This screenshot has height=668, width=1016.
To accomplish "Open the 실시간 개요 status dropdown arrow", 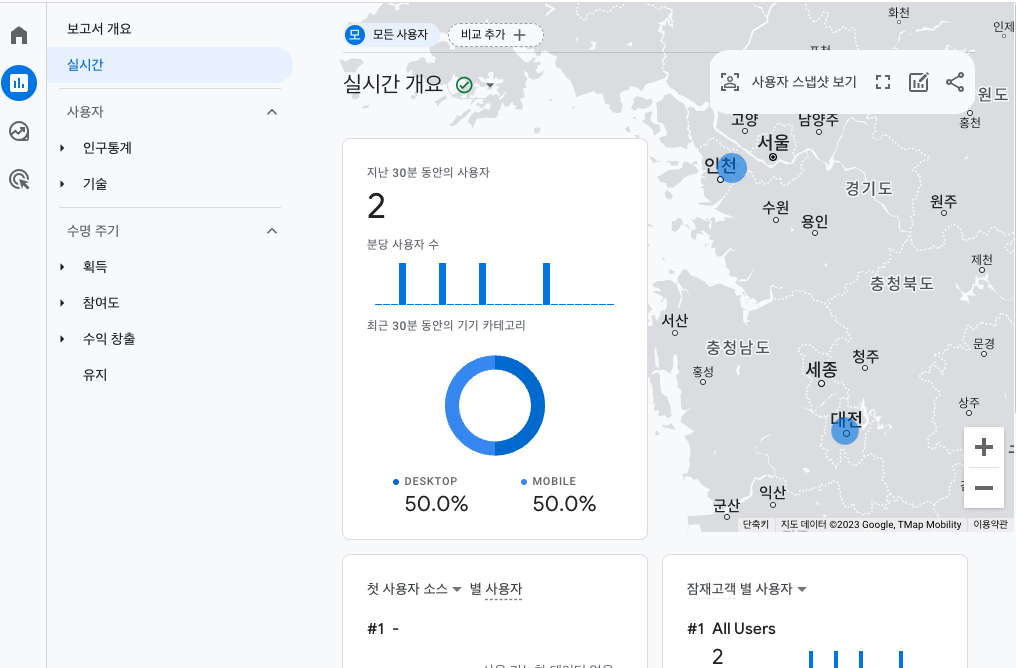I will coord(490,85).
